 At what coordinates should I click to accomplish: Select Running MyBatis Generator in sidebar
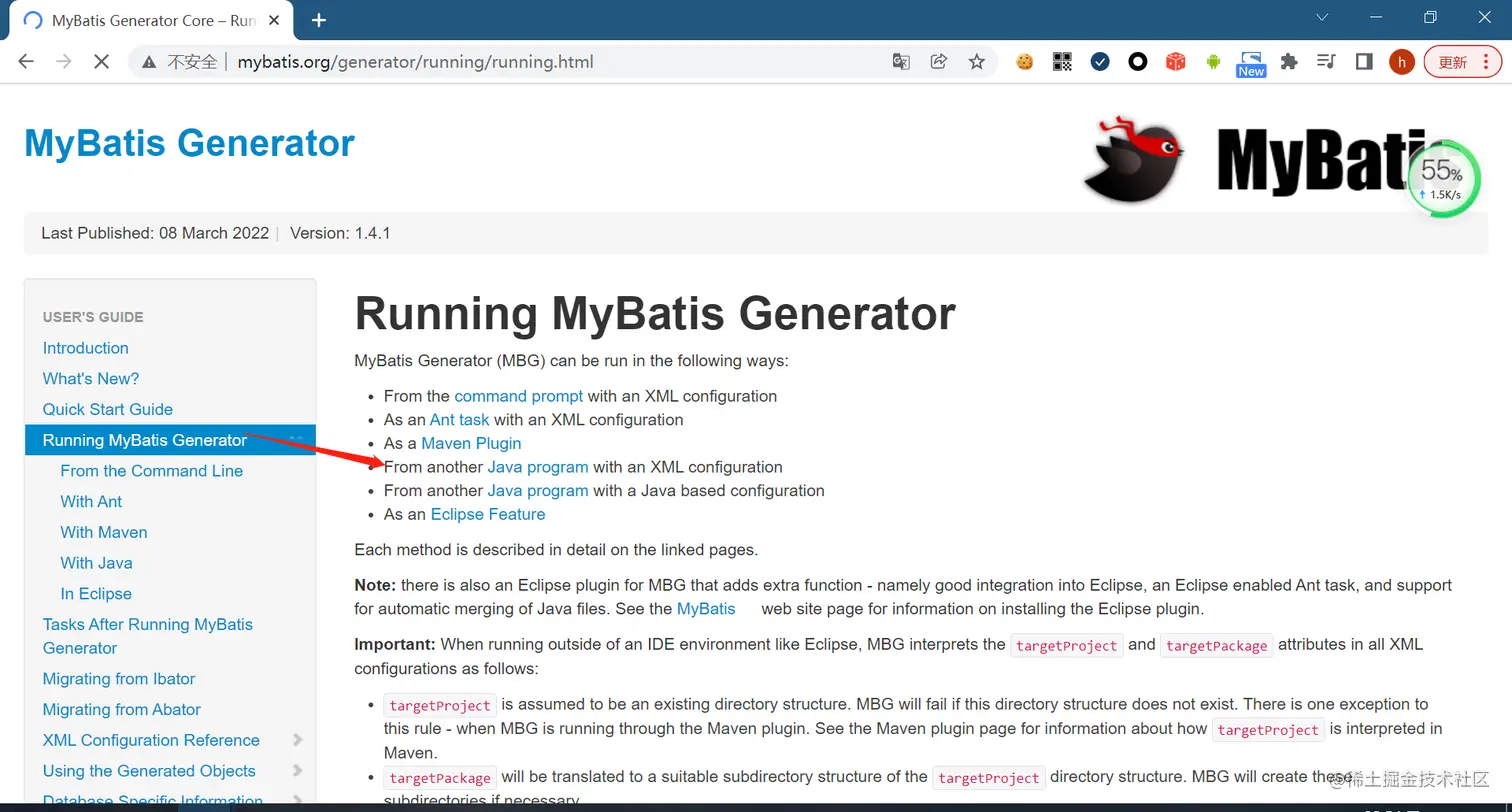click(170, 440)
